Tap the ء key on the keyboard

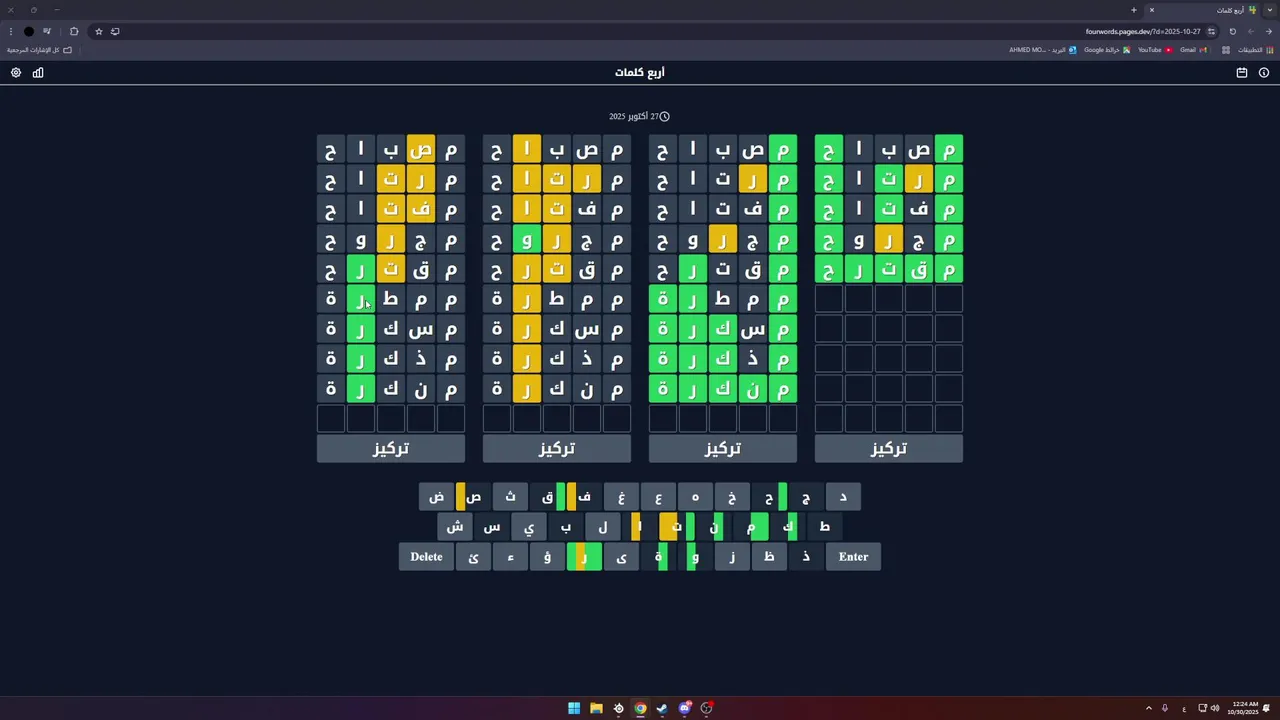click(x=510, y=557)
